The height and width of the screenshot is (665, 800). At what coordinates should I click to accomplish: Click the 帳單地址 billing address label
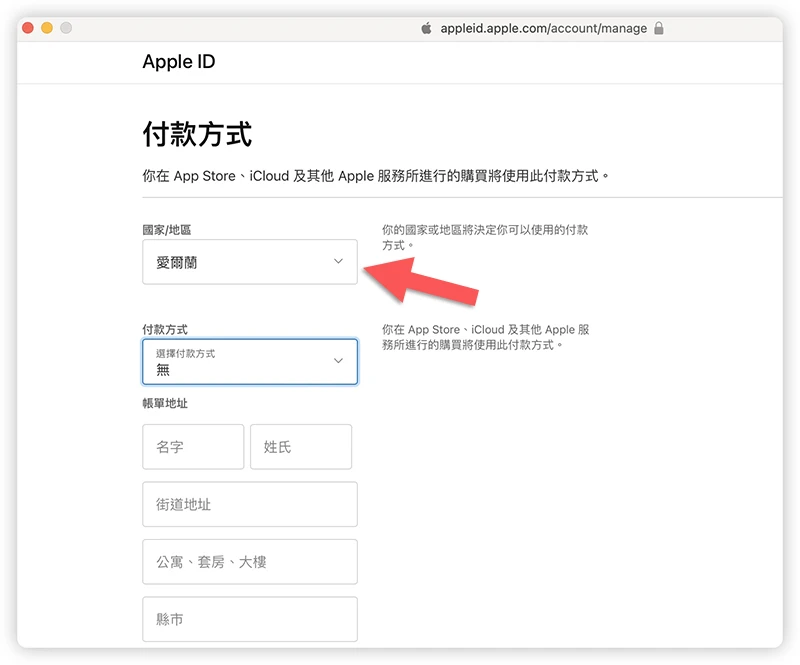point(163,404)
